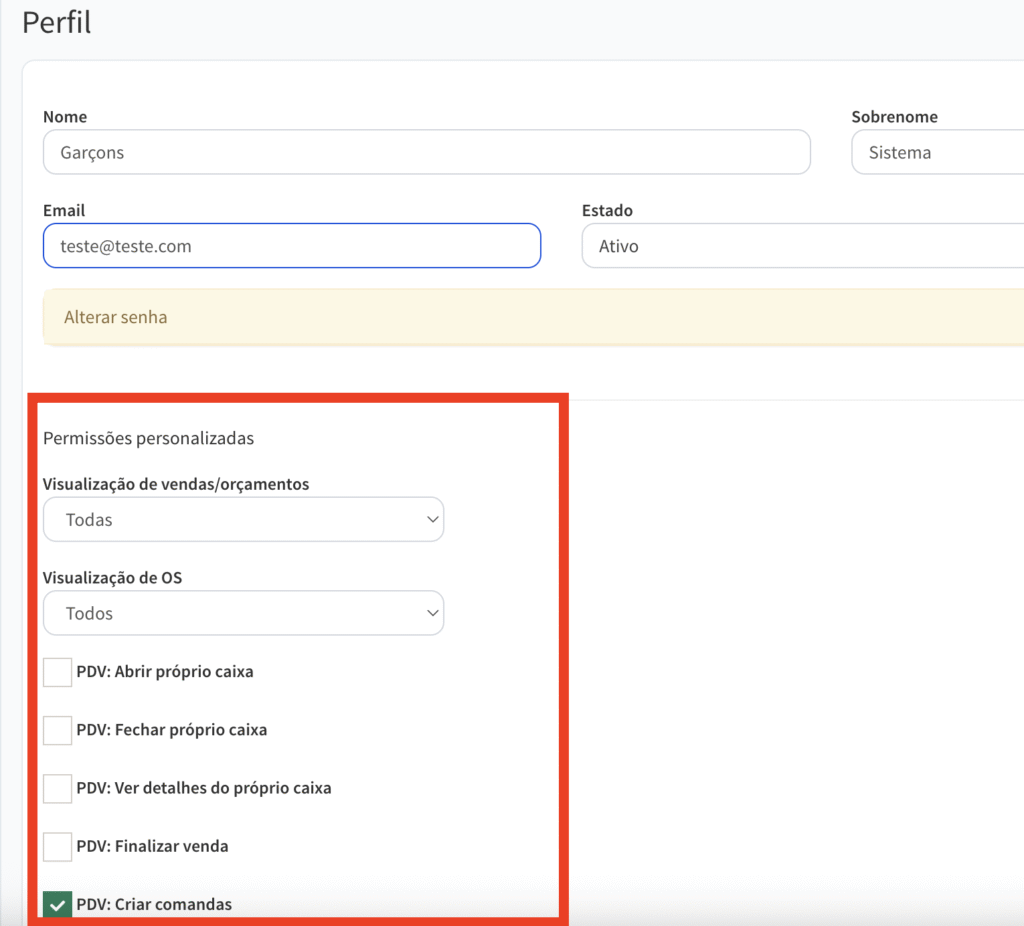1024x926 pixels.
Task: Click the Sobrenome field label
Action: click(x=894, y=117)
